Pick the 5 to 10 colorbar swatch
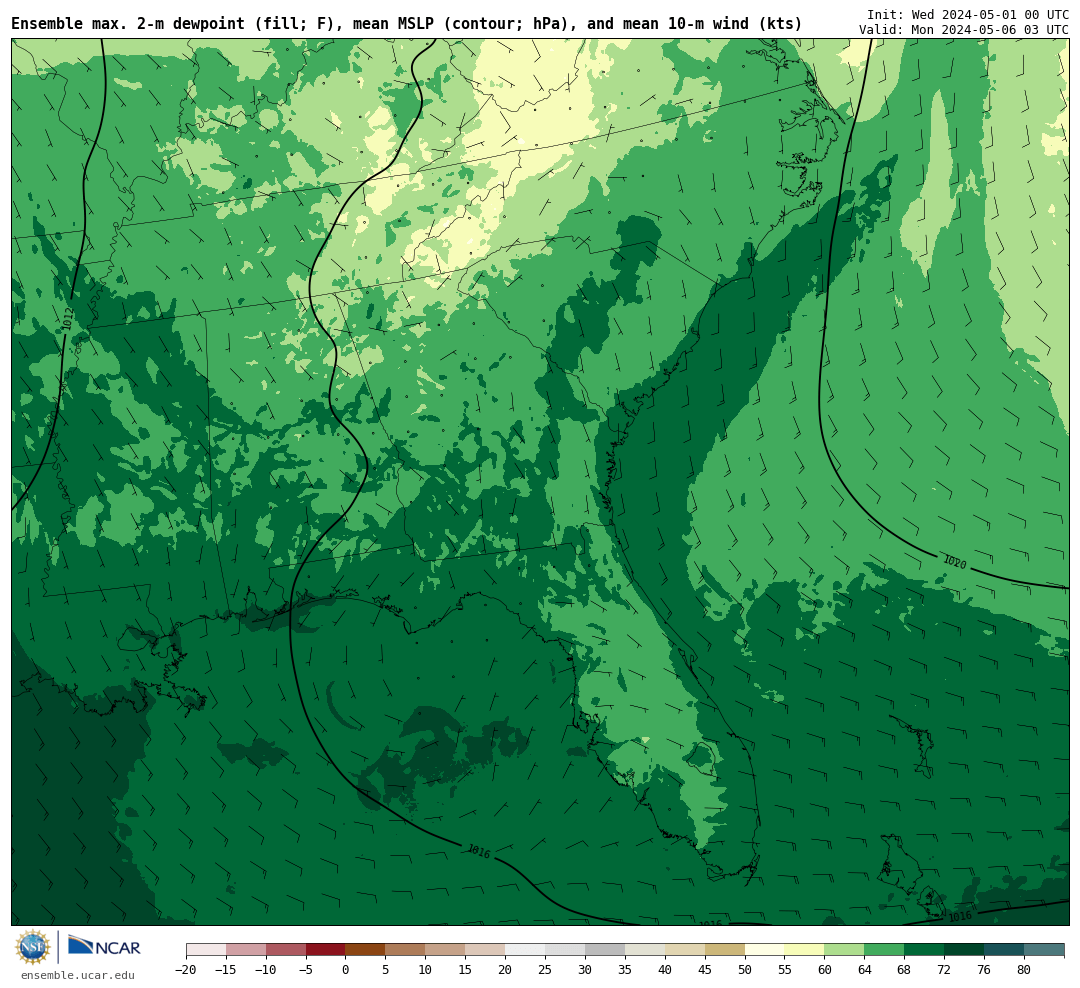 [x=406, y=950]
